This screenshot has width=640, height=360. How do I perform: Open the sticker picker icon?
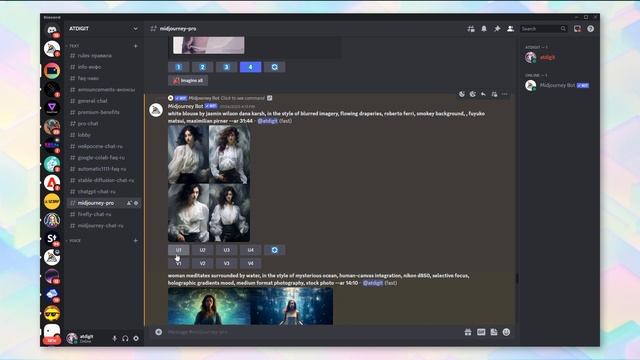[494, 332]
